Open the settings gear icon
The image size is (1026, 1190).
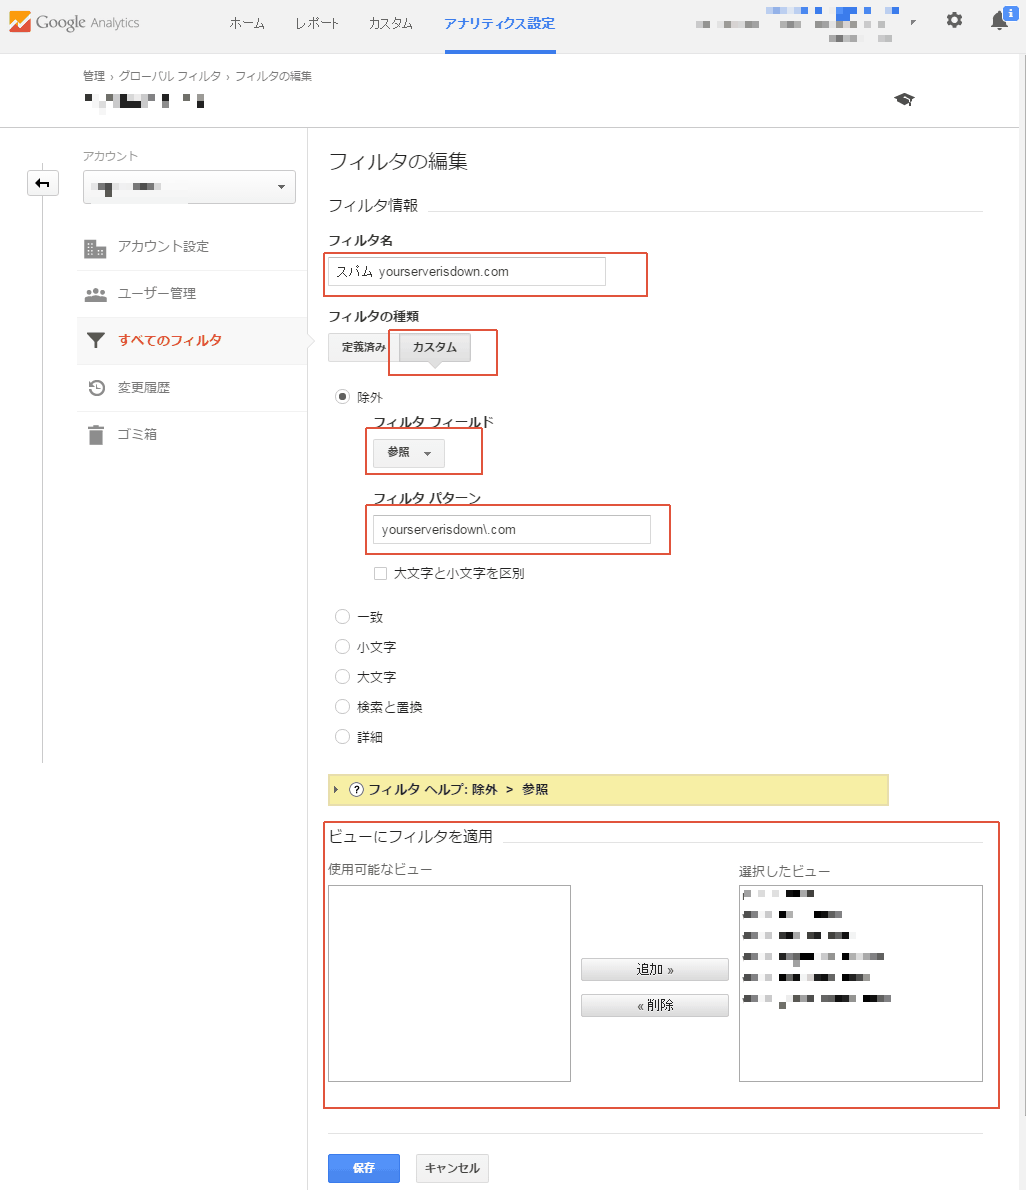tap(955, 20)
